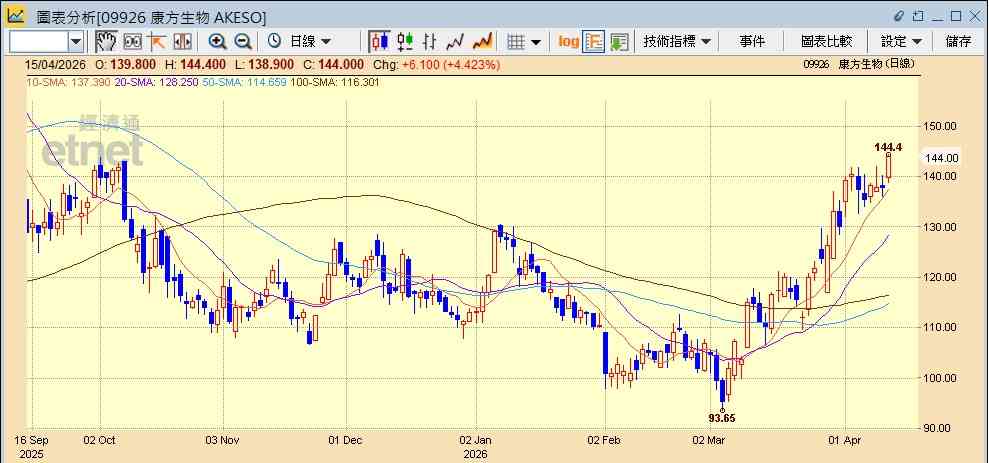
Task: Zoom in on the chart
Action: tap(218, 42)
